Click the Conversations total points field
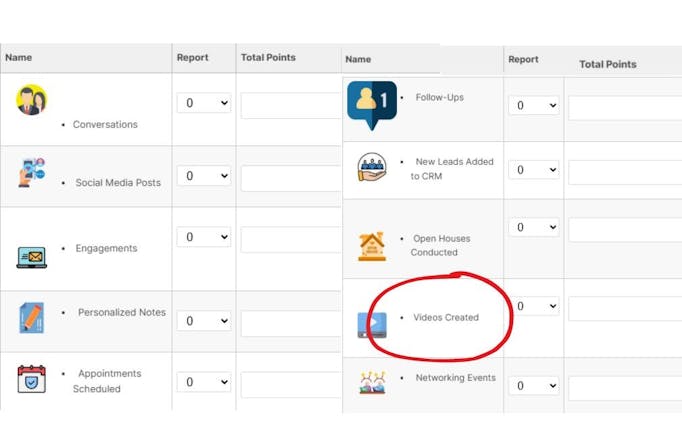The height and width of the screenshot is (431, 682). (x=291, y=105)
